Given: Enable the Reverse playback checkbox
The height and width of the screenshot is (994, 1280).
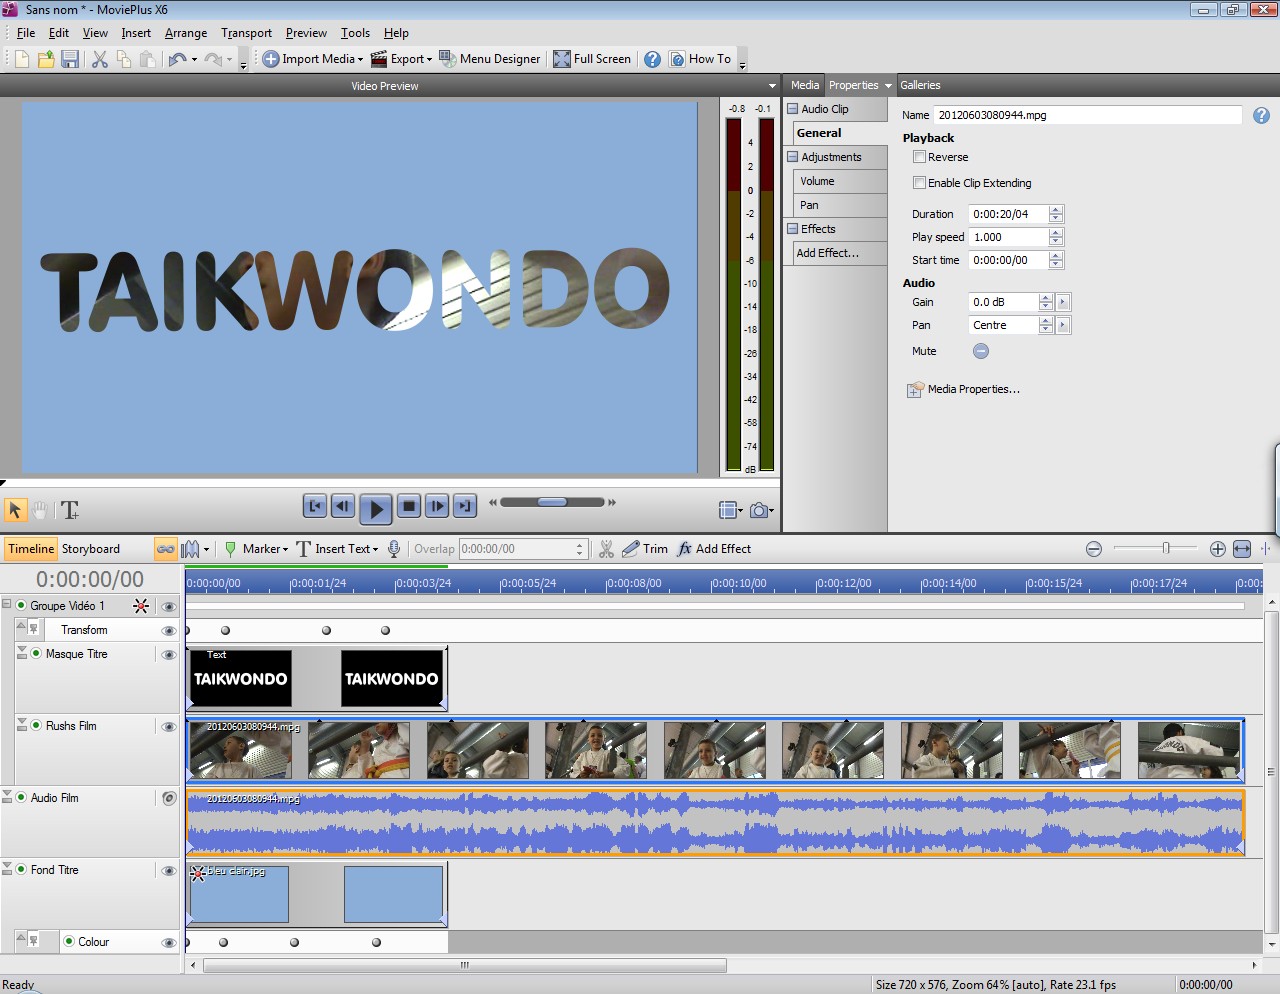Looking at the screenshot, I should point(919,157).
